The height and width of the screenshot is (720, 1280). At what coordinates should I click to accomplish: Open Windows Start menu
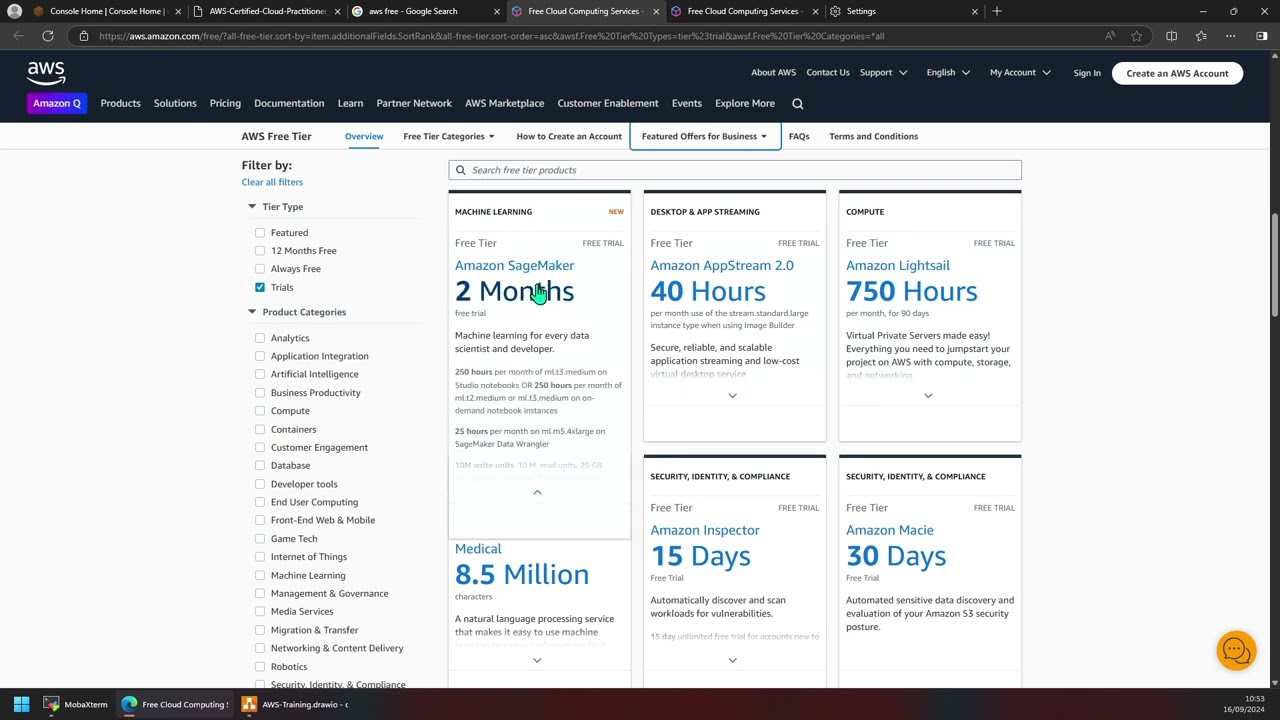pos(21,704)
